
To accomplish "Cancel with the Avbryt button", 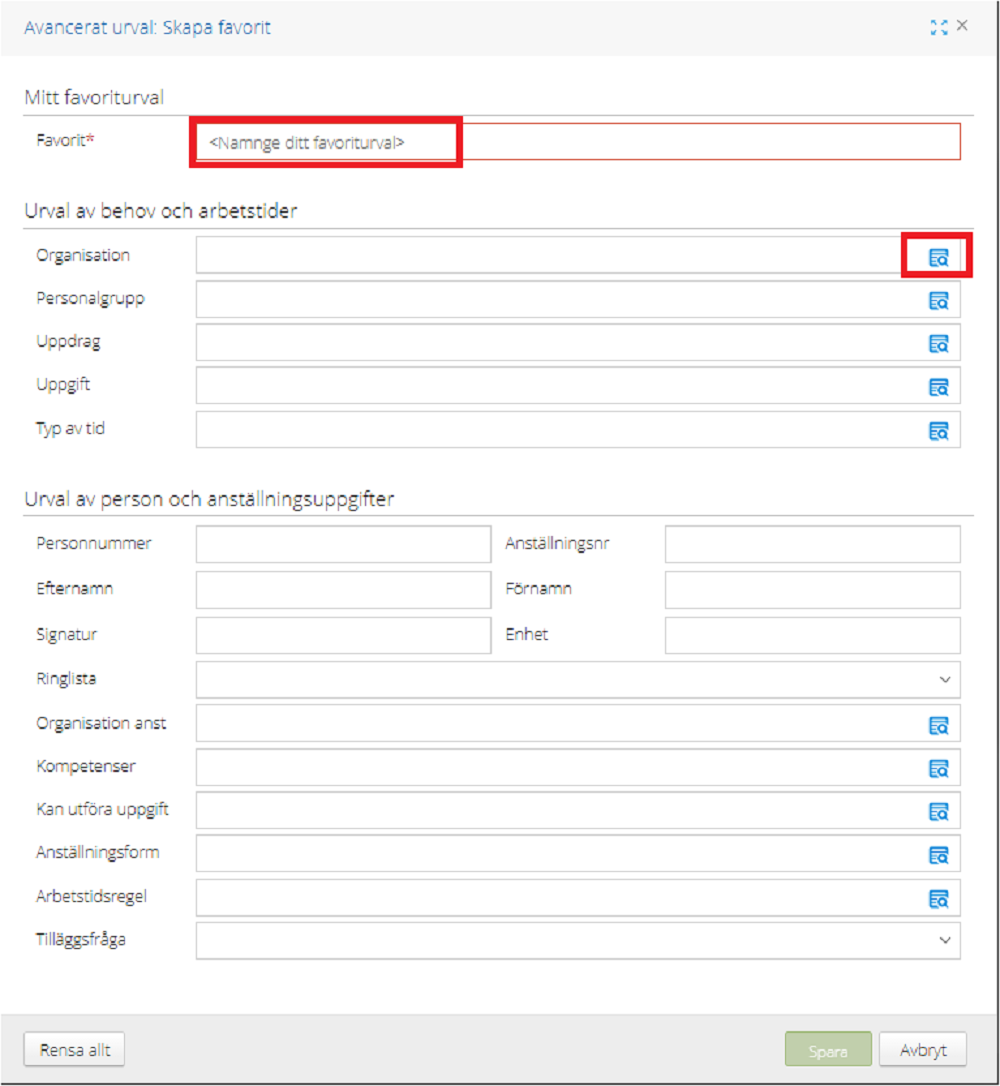I will click(x=923, y=1050).
